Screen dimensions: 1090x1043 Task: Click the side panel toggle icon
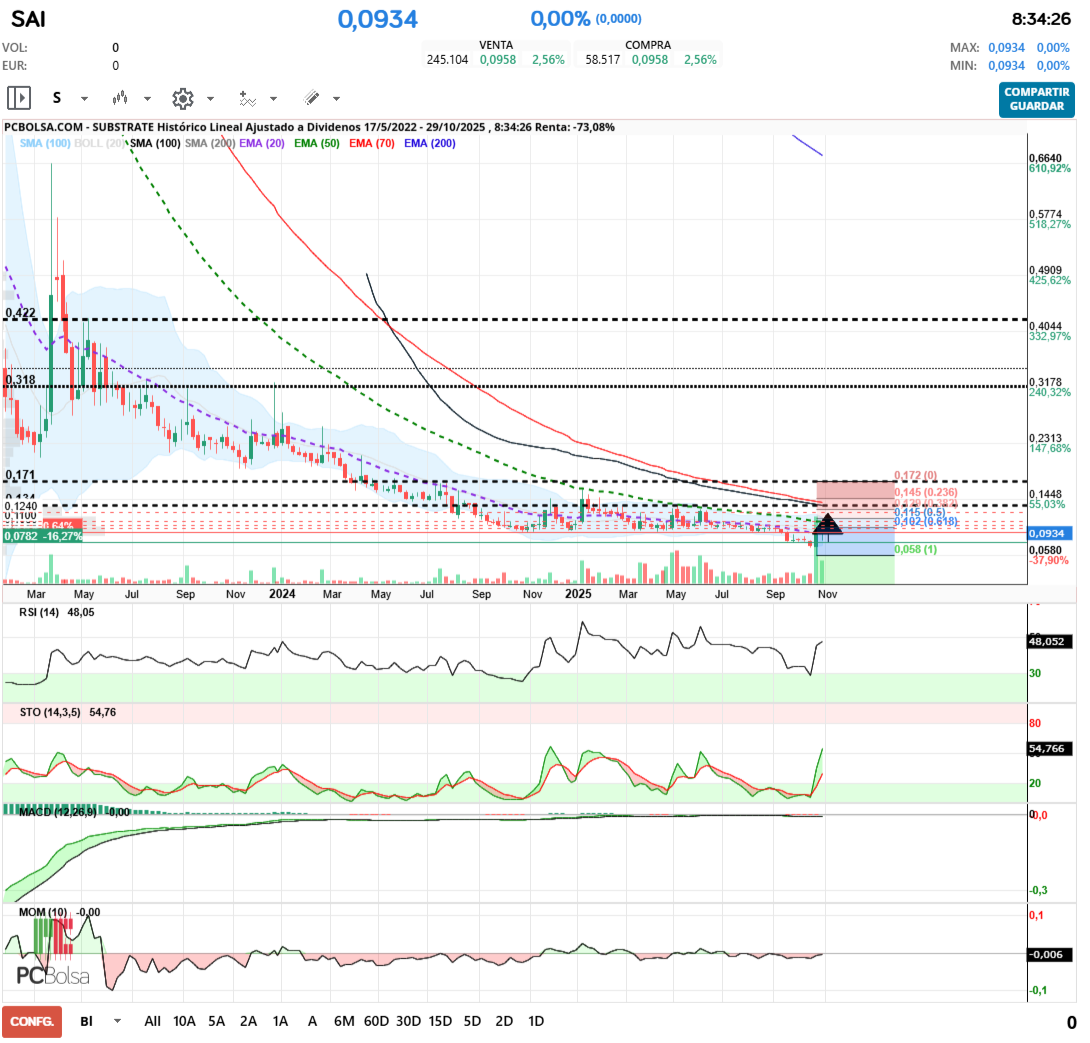[x=19, y=98]
